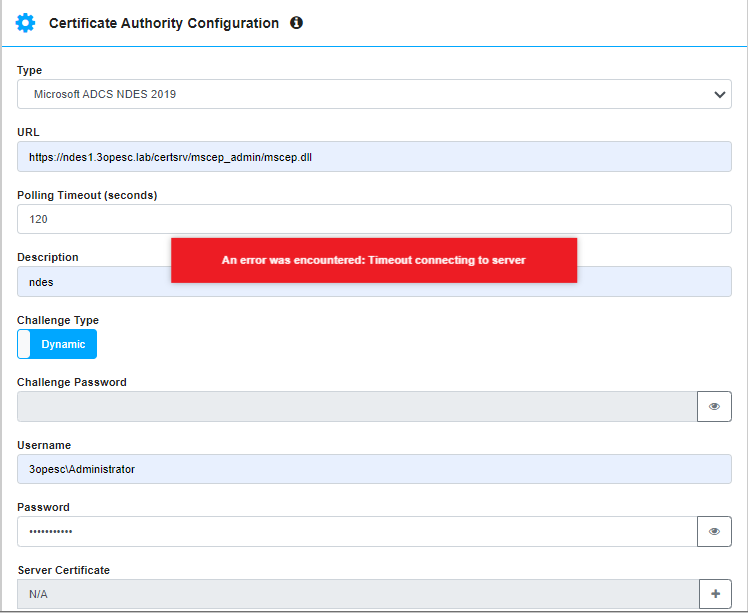The image size is (748, 613).
Task: Click the Description field containing ndes
Action: 374,281
